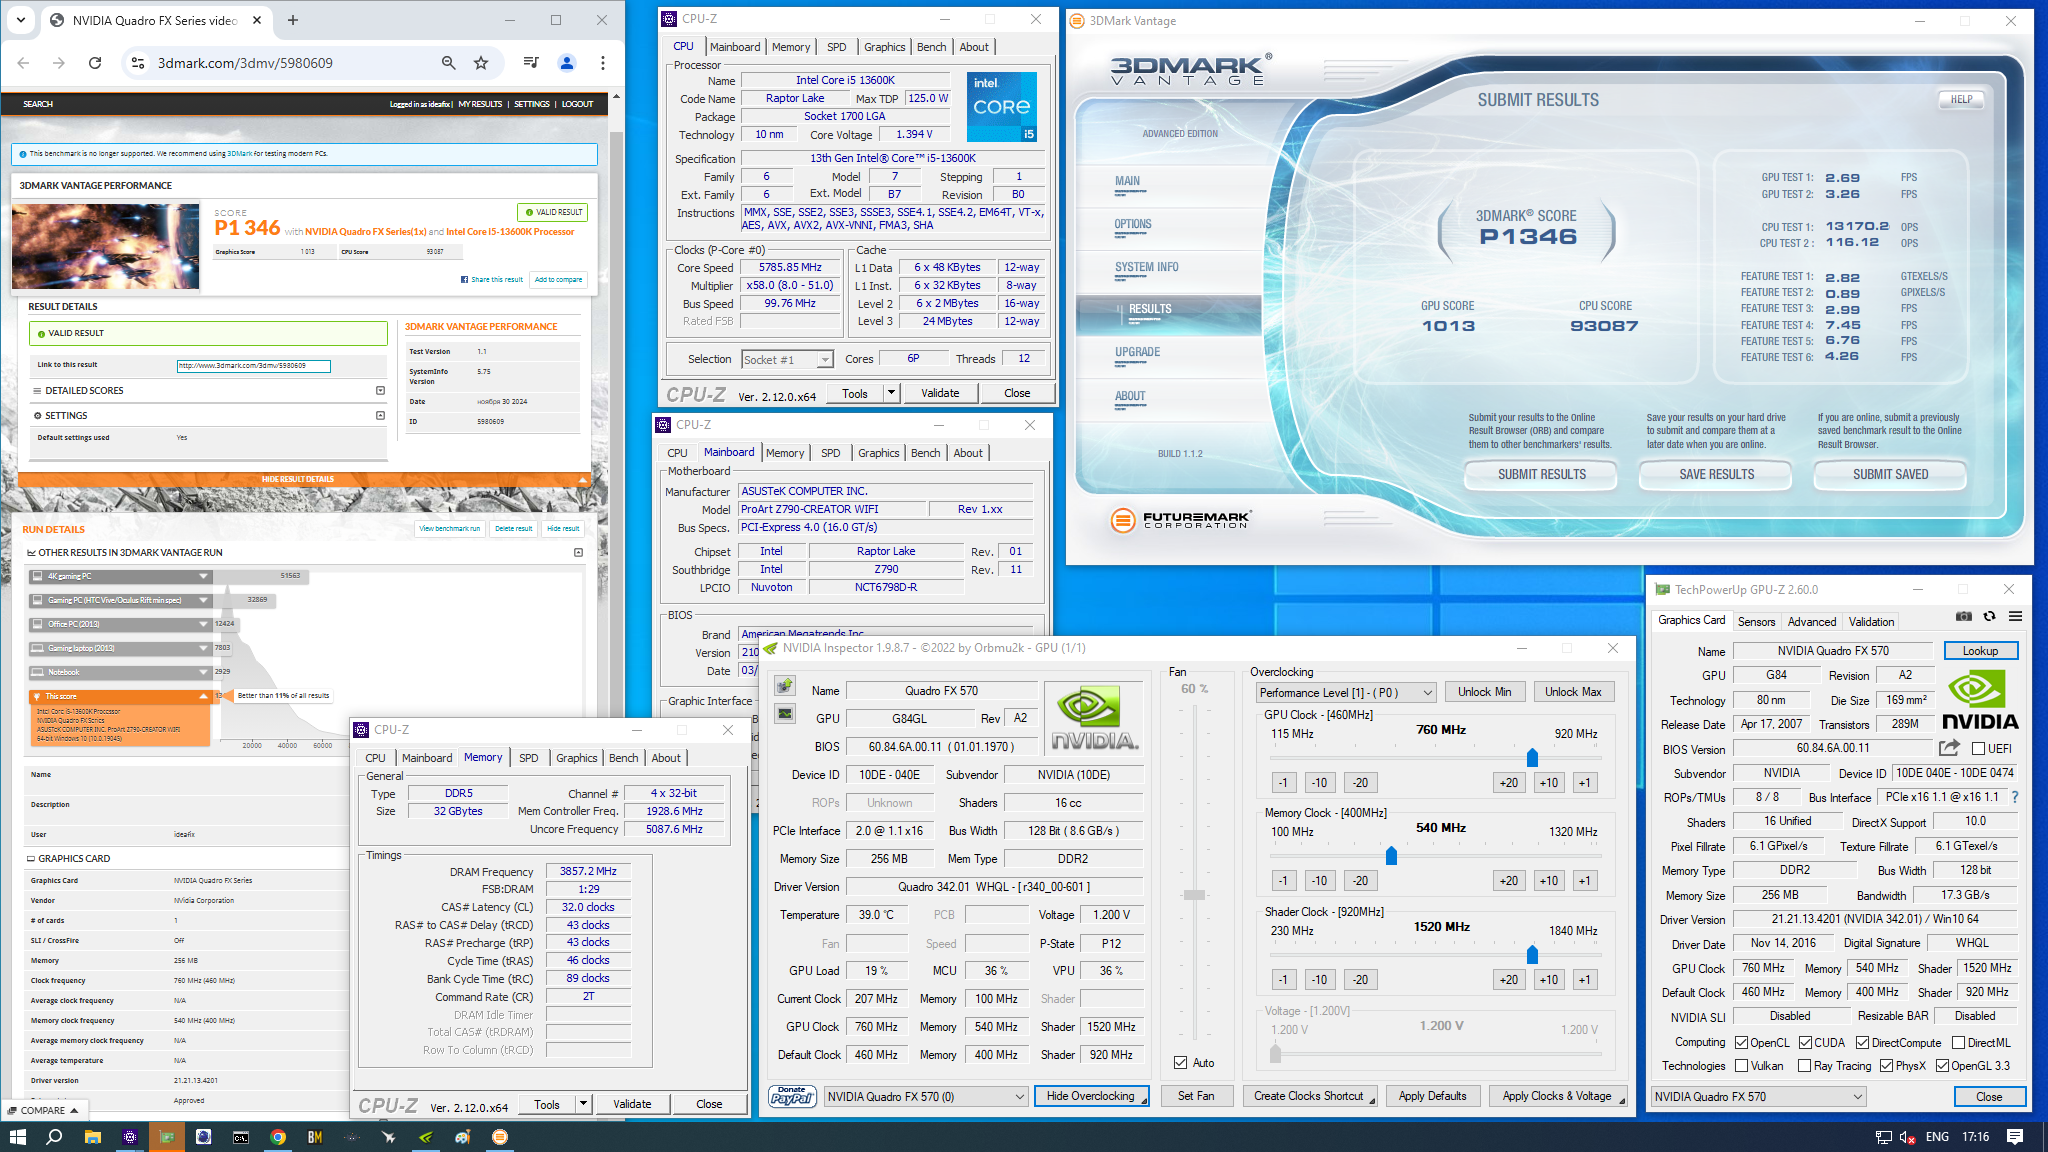This screenshot has width=2048, height=1152.
Task: Click the Shader Clock slider handle in NVIDIA Inspector
Action: (1532, 955)
